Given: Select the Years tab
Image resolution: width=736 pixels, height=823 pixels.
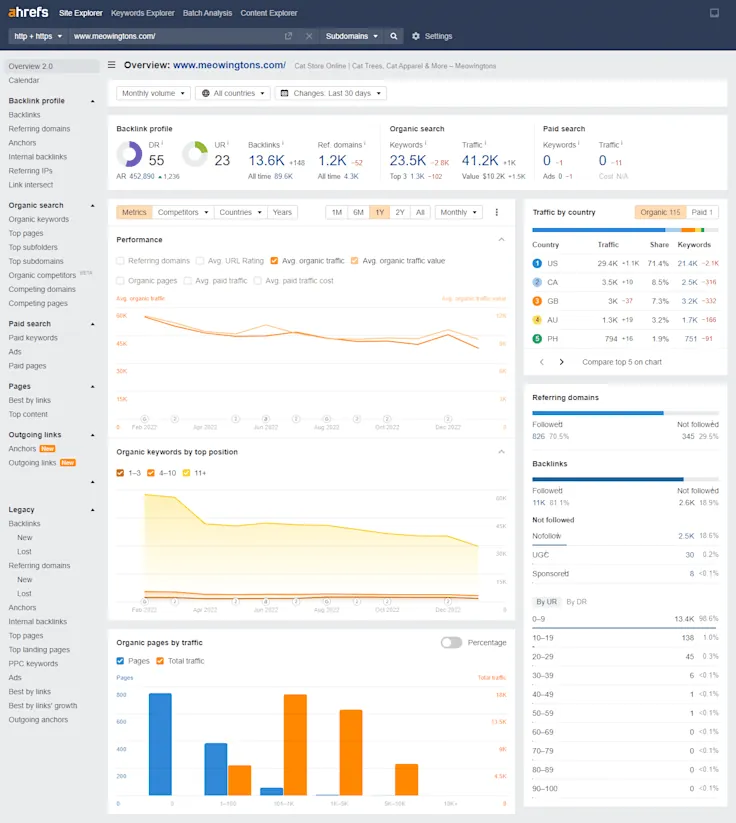Looking at the screenshot, I should (x=282, y=212).
